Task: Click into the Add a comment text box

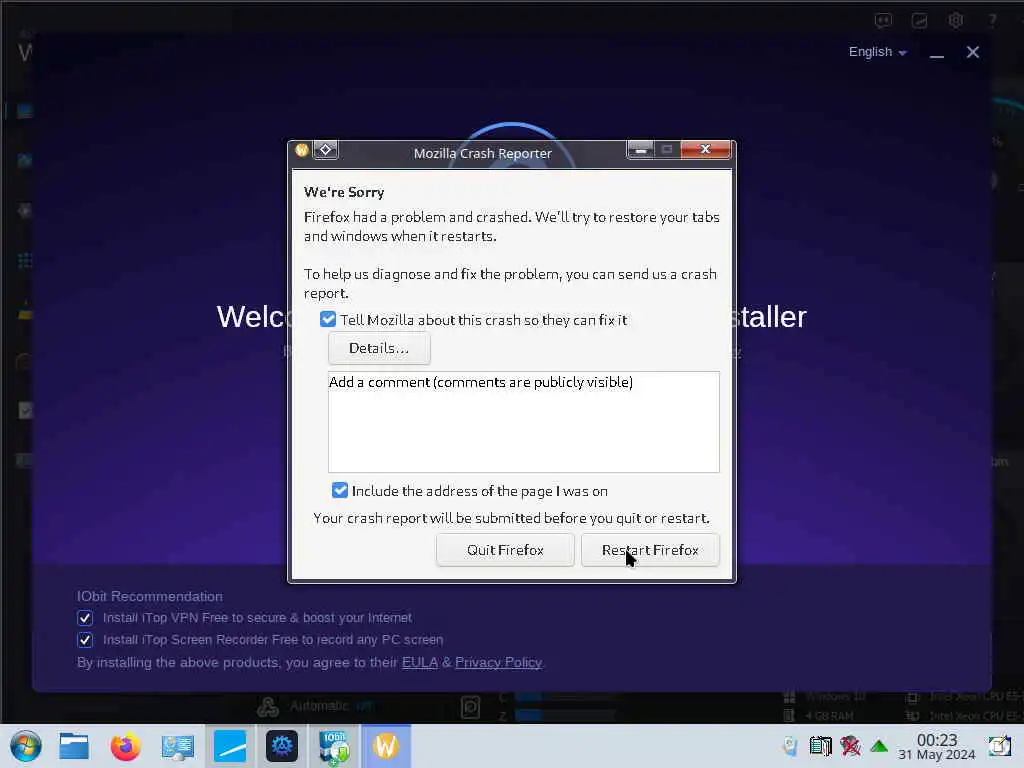Action: pos(524,422)
